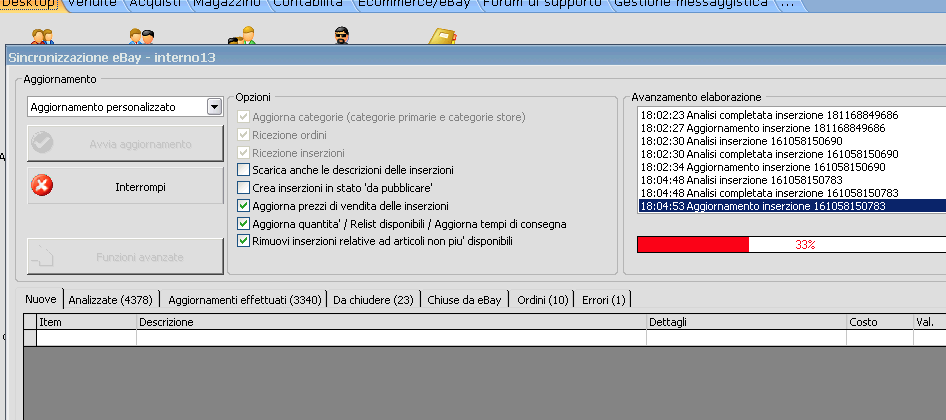Uncheck Rimuovi inserzioni relative ad articoli non disponibili
946x420 pixels.
(x=243, y=241)
